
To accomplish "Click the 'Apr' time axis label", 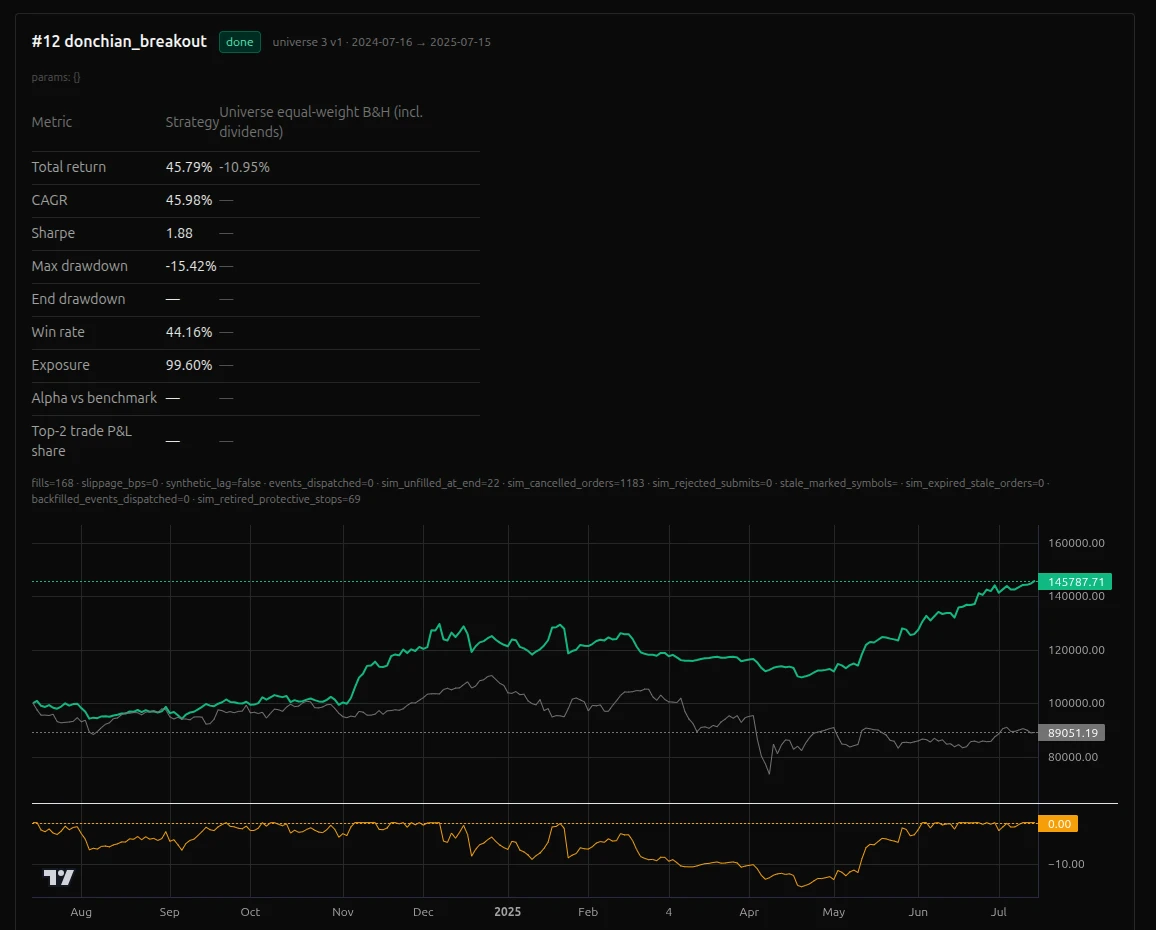I will coord(749,912).
